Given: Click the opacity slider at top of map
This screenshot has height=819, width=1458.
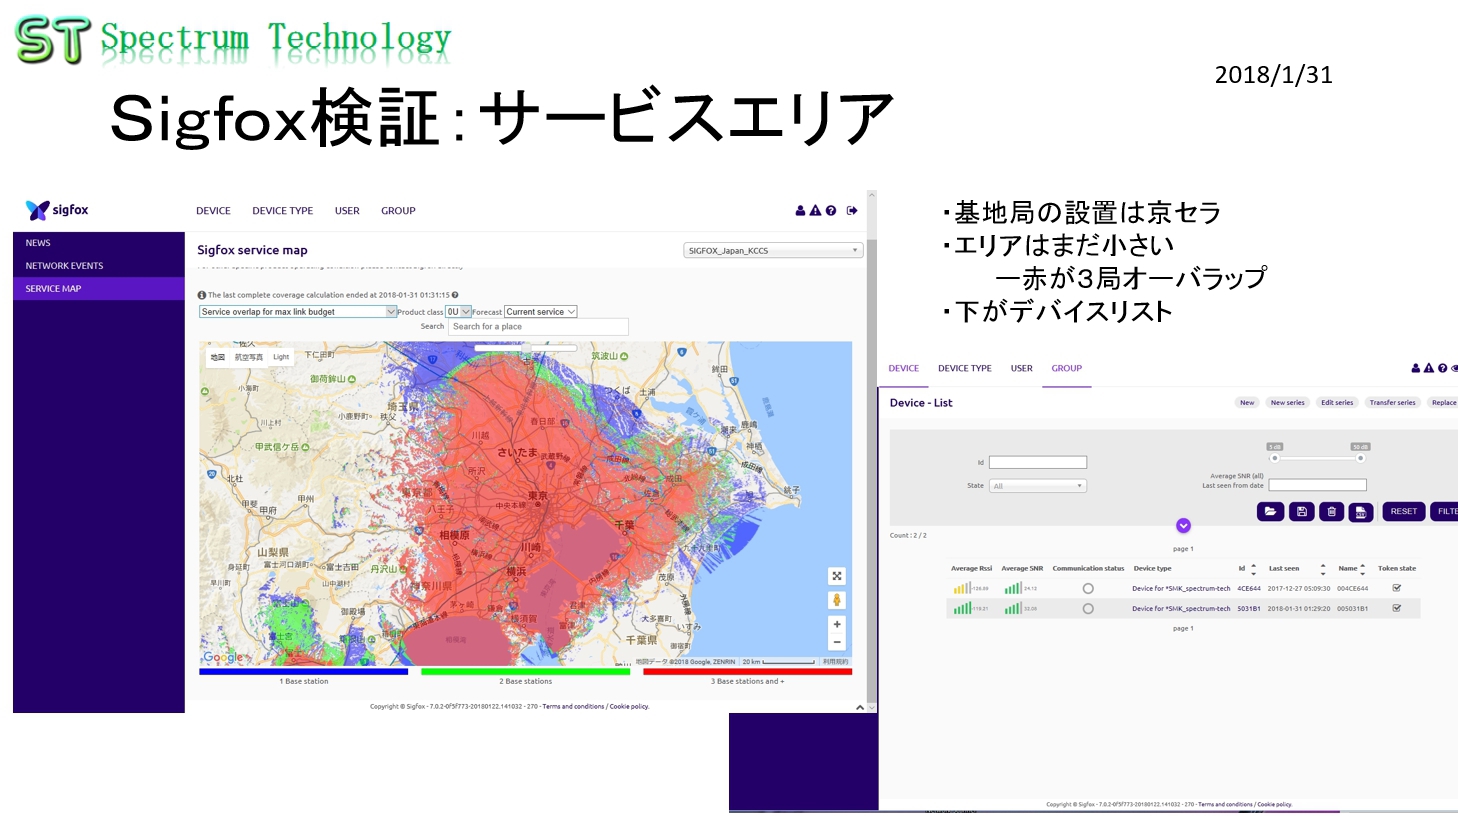Looking at the screenshot, I should (526, 347).
